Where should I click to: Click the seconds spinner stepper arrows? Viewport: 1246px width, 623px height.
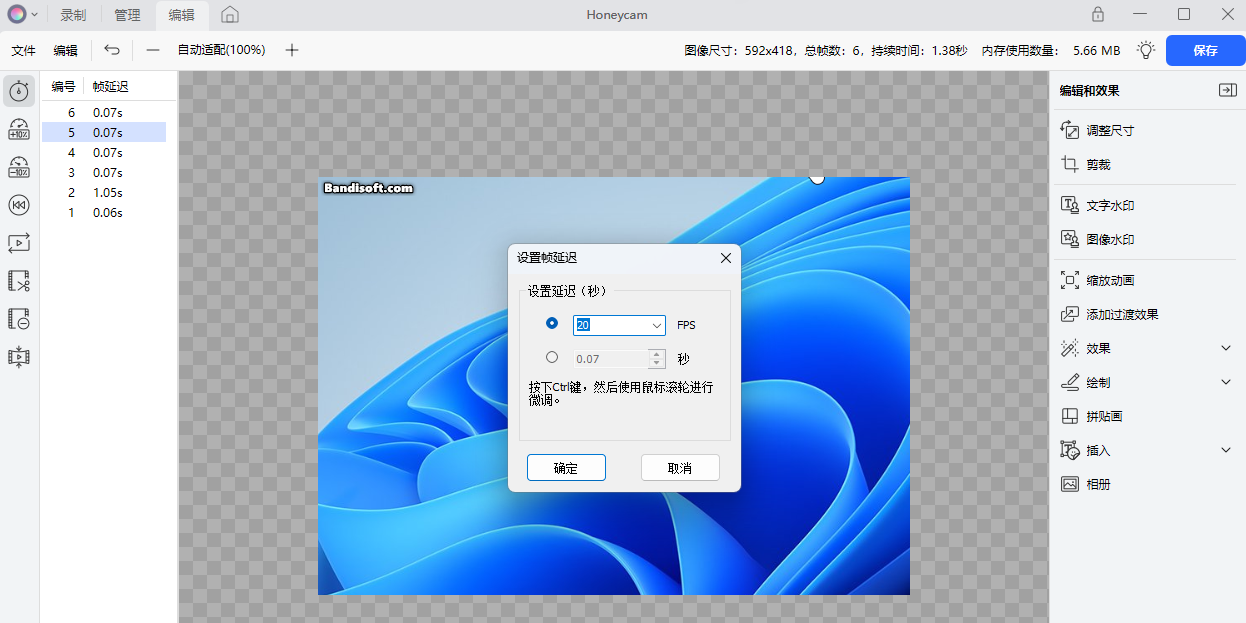pos(656,358)
